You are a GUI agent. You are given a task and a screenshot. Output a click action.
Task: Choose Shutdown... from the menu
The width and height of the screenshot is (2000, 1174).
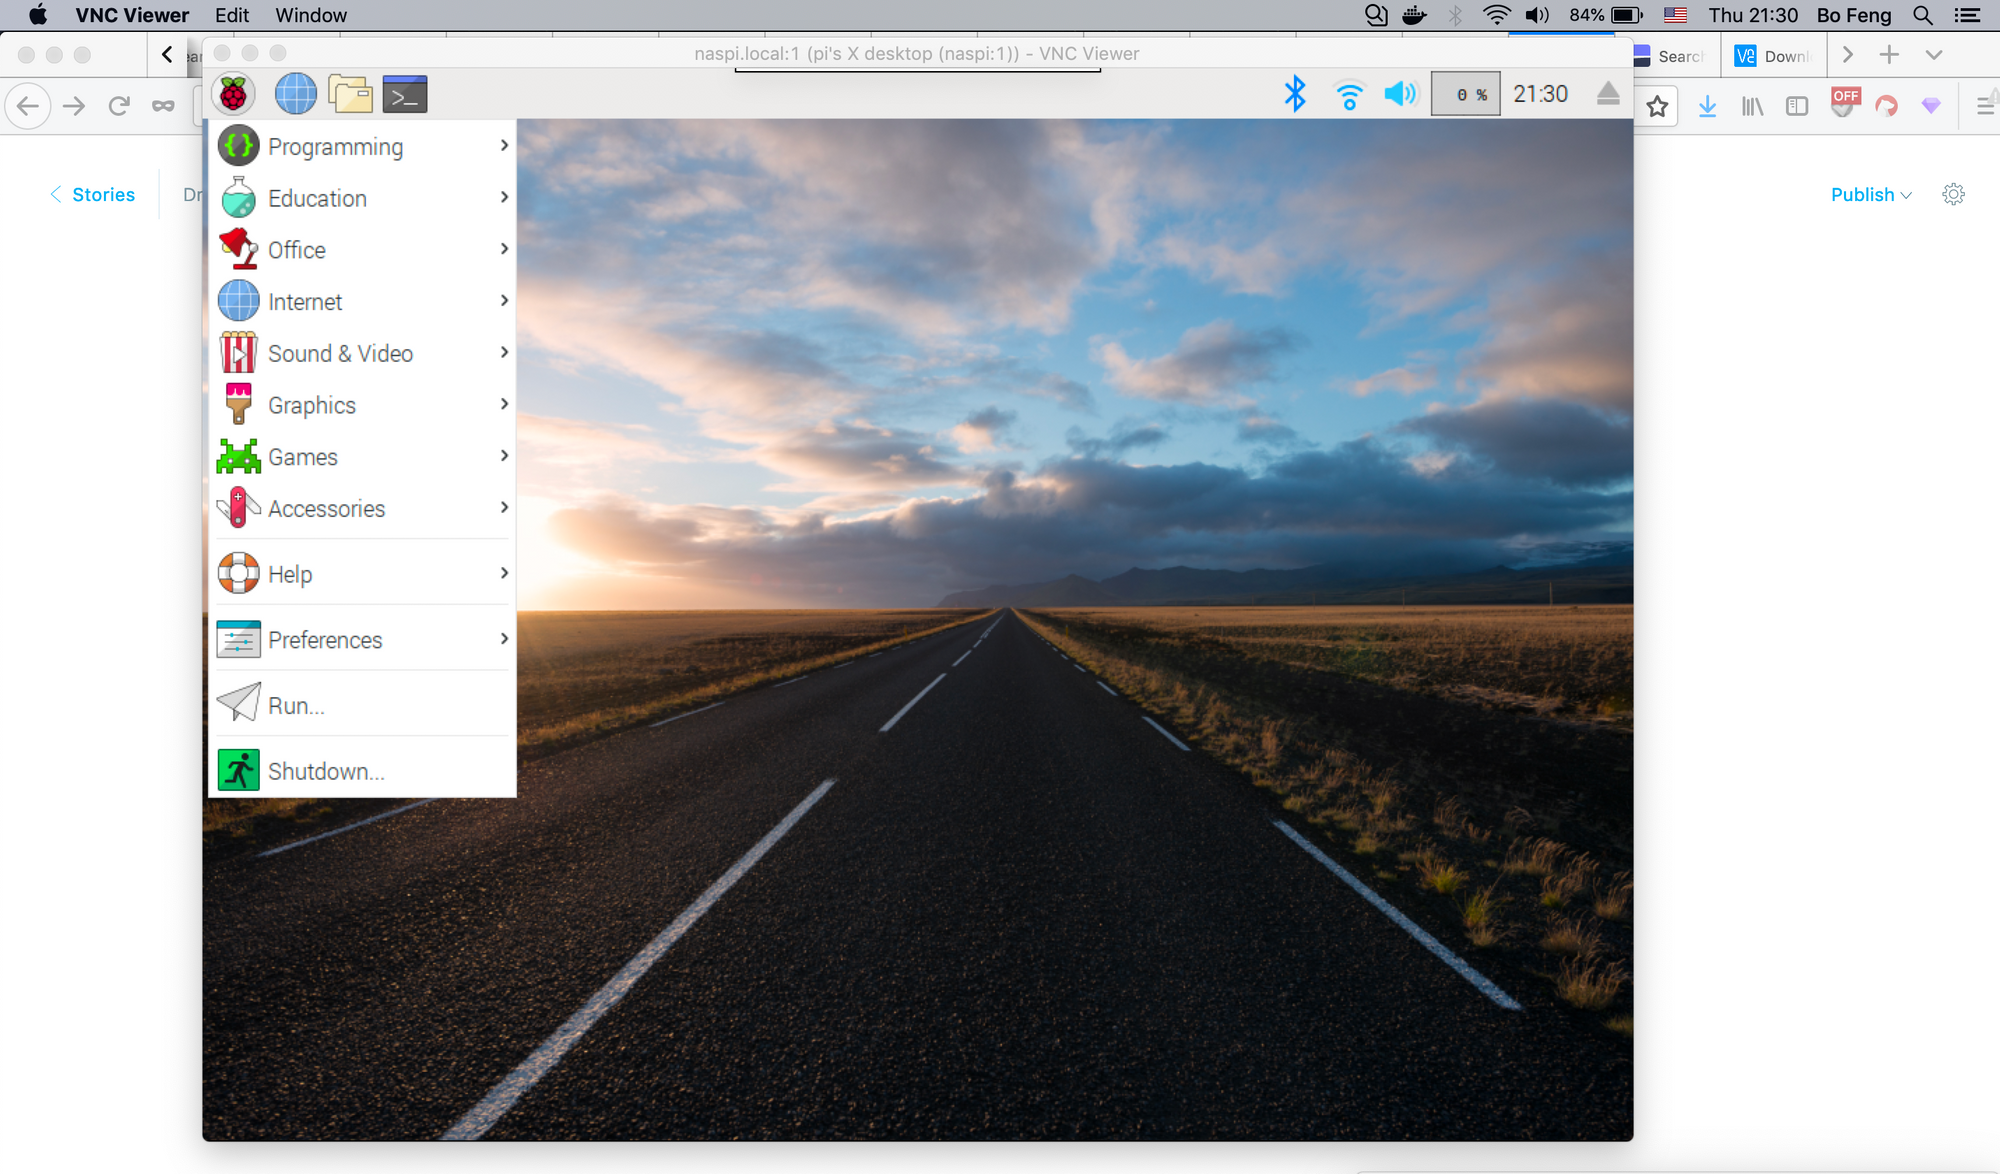coord(326,772)
